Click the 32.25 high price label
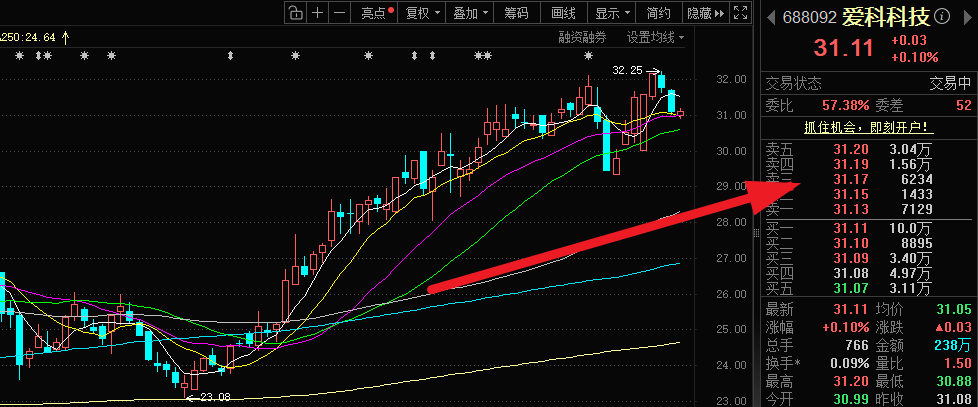The width and height of the screenshot is (978, 407). pos(627,71)
